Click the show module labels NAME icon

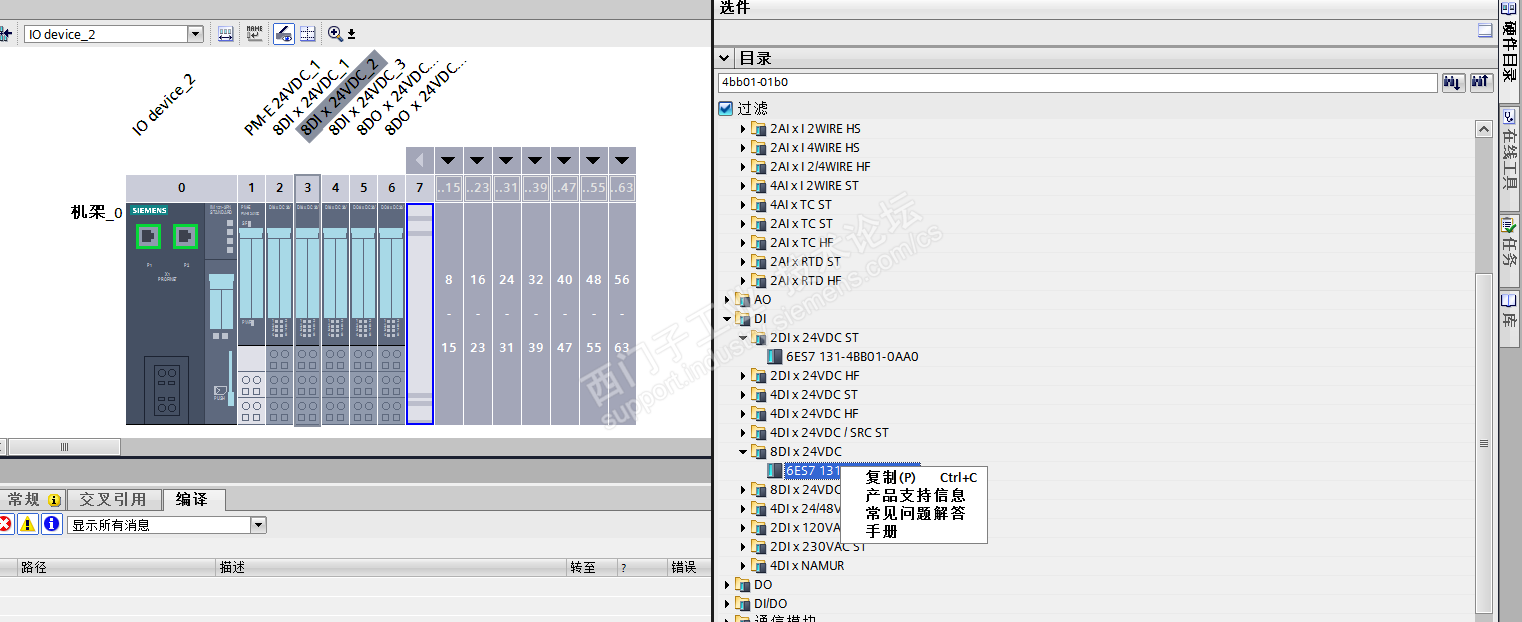point(255,34)
